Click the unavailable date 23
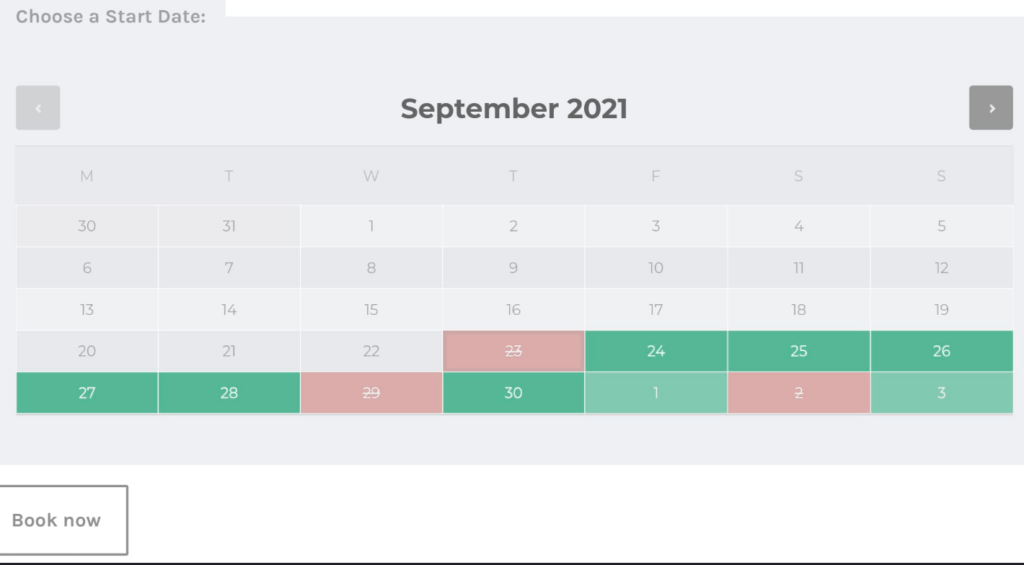Screen dimensions: 1024x565 point(513,351)
